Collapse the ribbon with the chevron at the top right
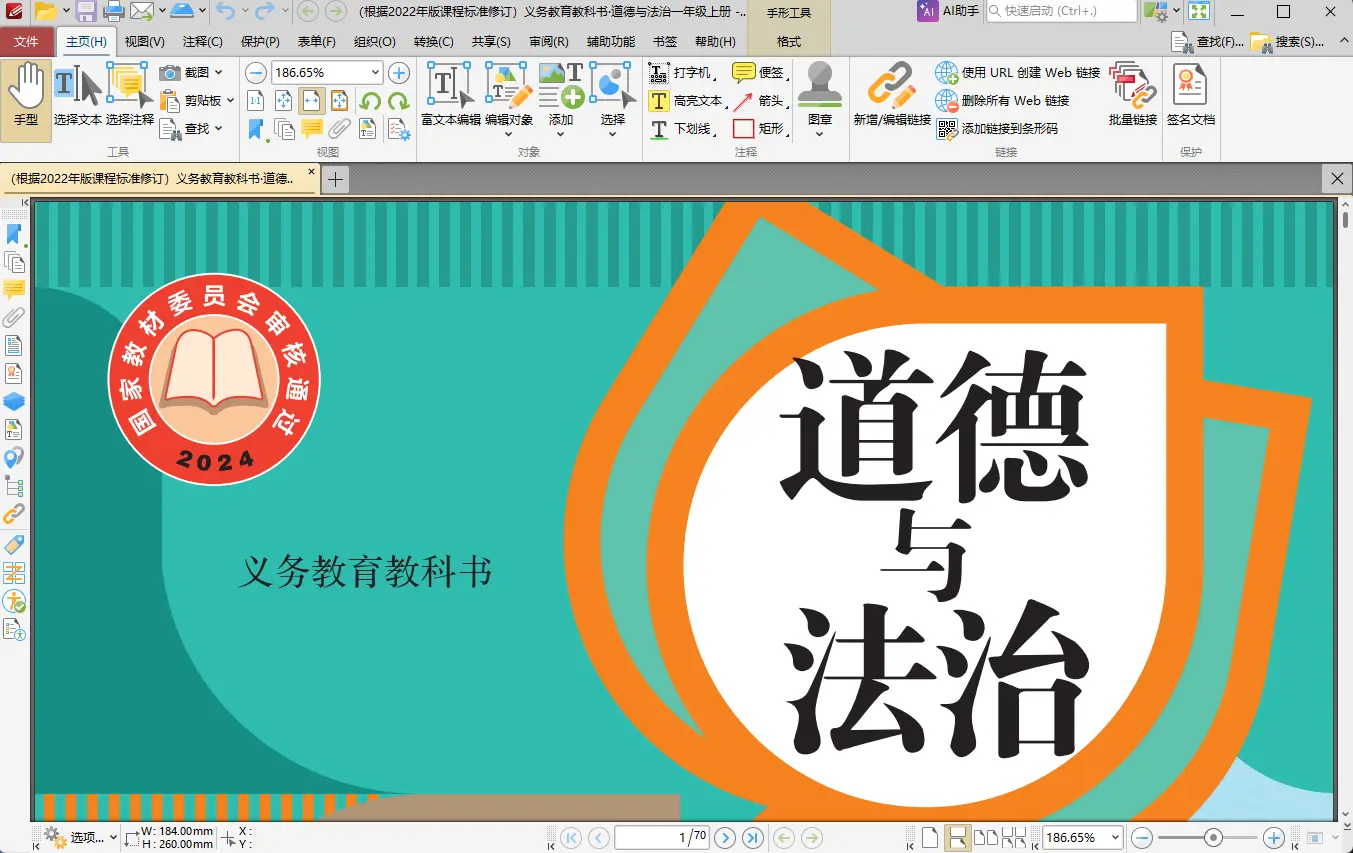This screenshot has width=1353, height=853. pyautogui.click(x=1343, y=41)
